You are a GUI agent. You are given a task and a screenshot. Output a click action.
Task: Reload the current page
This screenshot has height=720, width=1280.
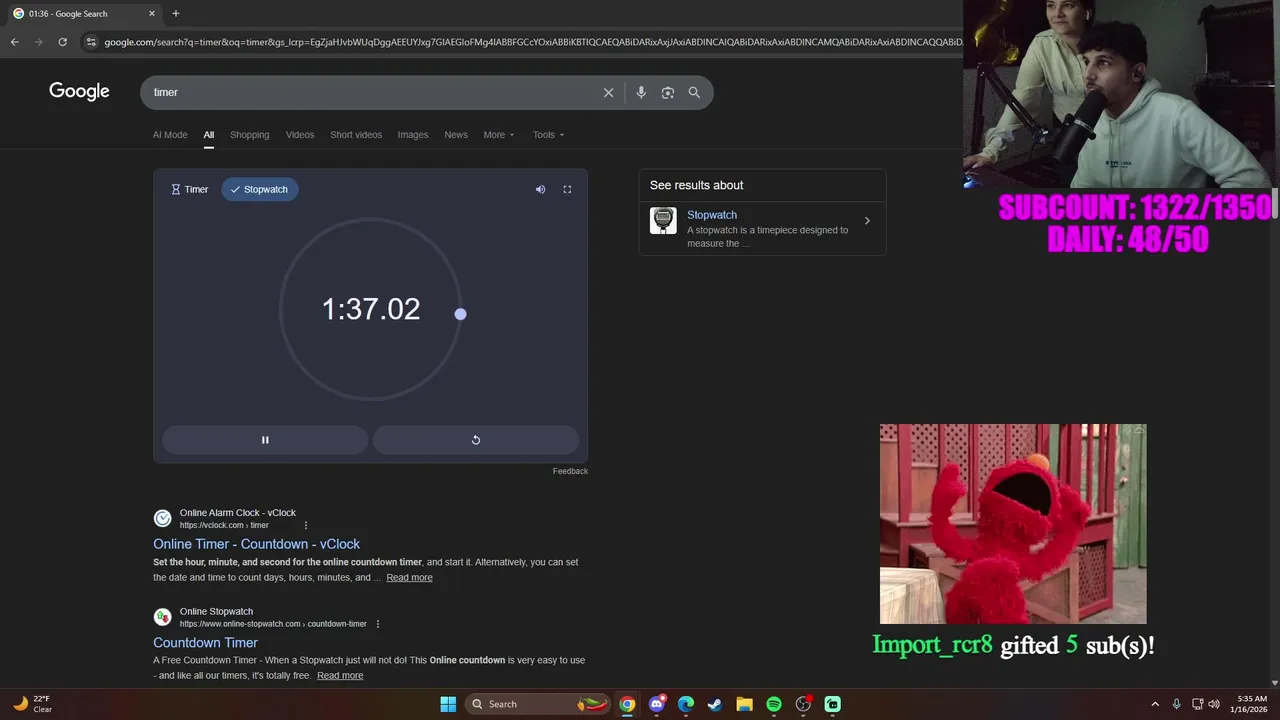(x=62, y=42)
